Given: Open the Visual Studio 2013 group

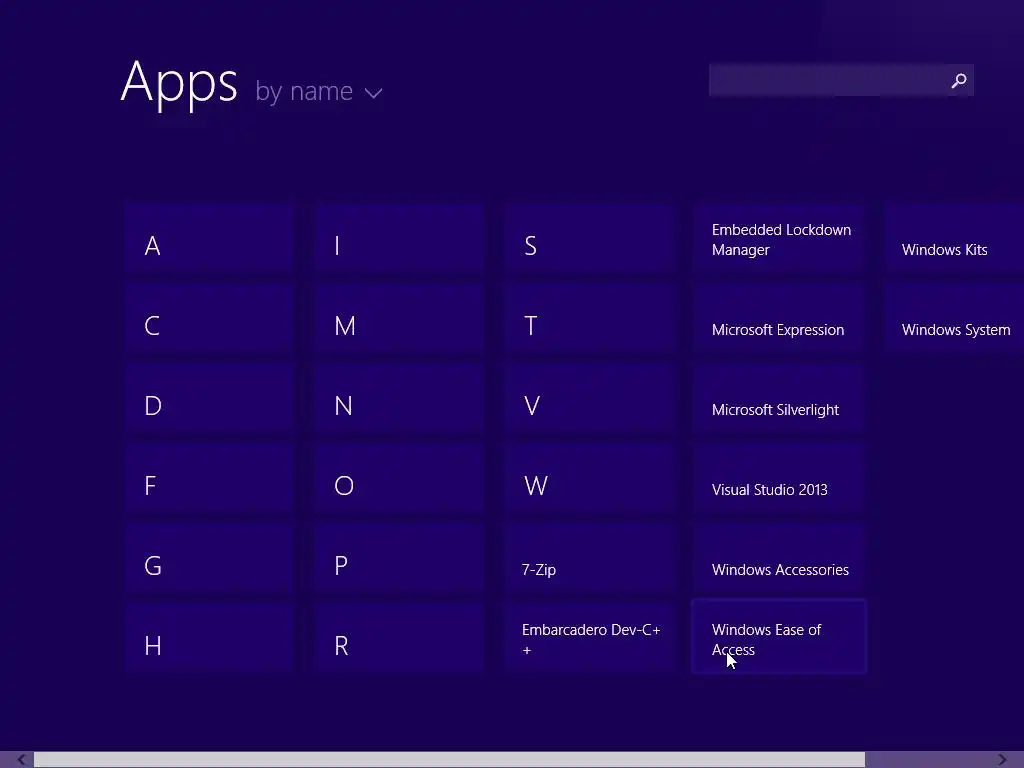Looking at the screenshot, I should (x=779, y=478).
